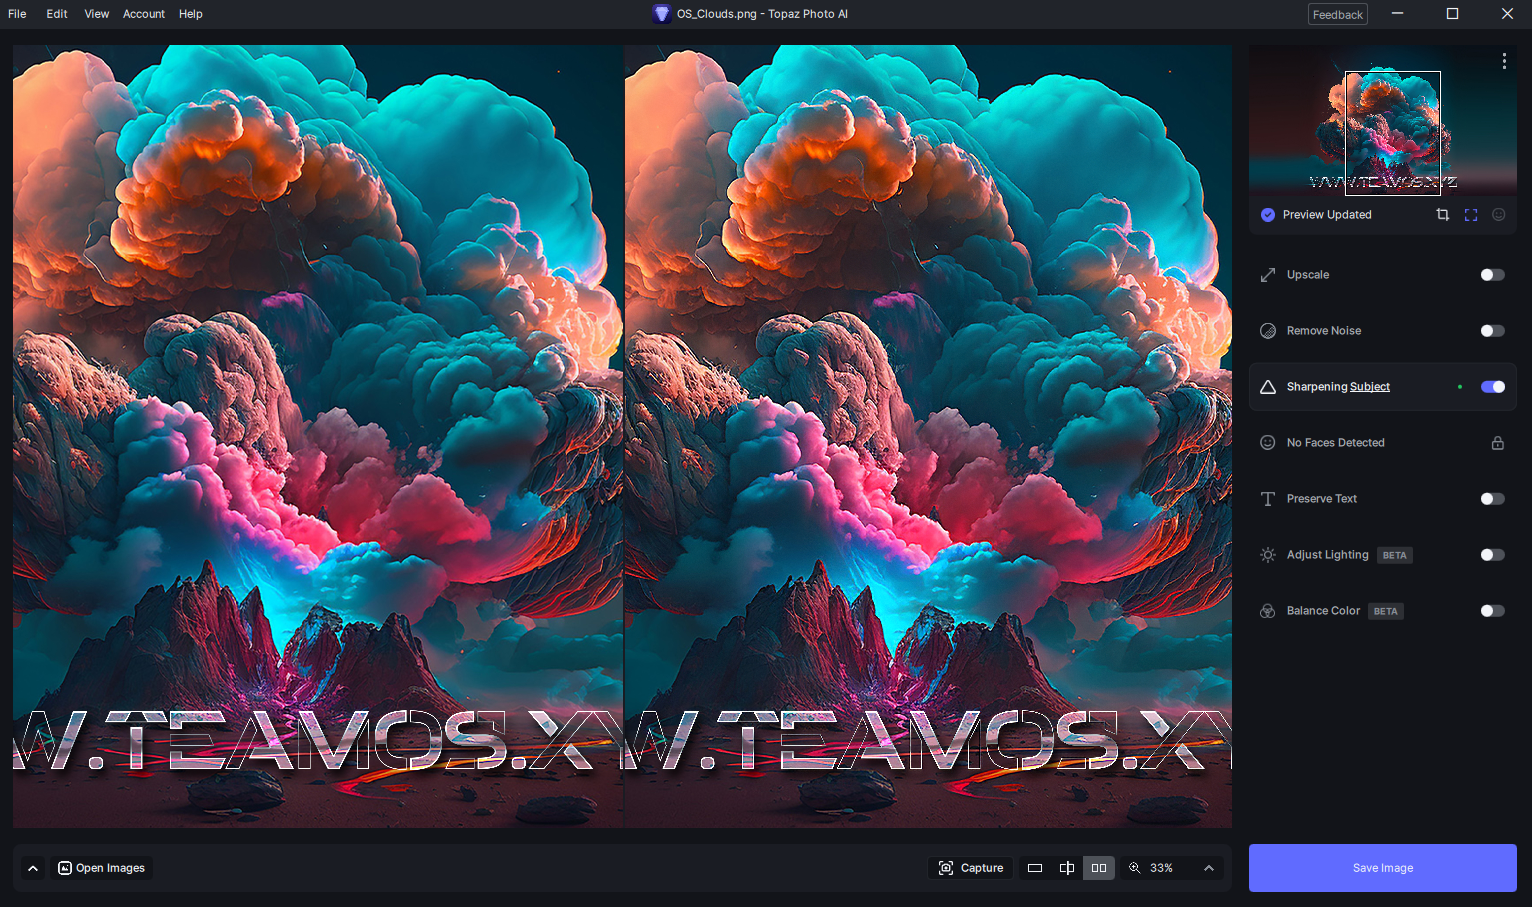The width and height of the screenshot is (1532, 907).
Task: Enable the Upscale toggle
Action: tap(1492, 275)
